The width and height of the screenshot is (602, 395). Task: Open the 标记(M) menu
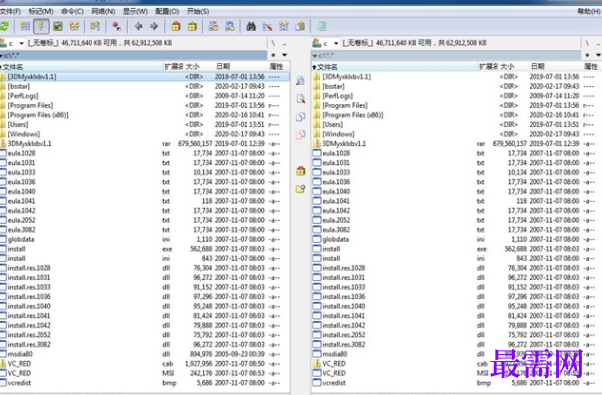tap(41, 12)
